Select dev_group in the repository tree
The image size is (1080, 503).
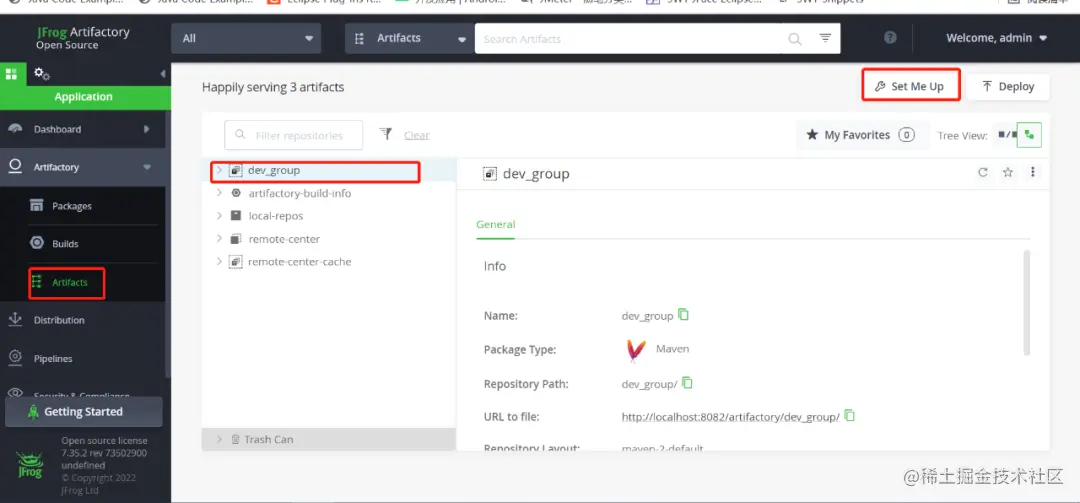274,170
